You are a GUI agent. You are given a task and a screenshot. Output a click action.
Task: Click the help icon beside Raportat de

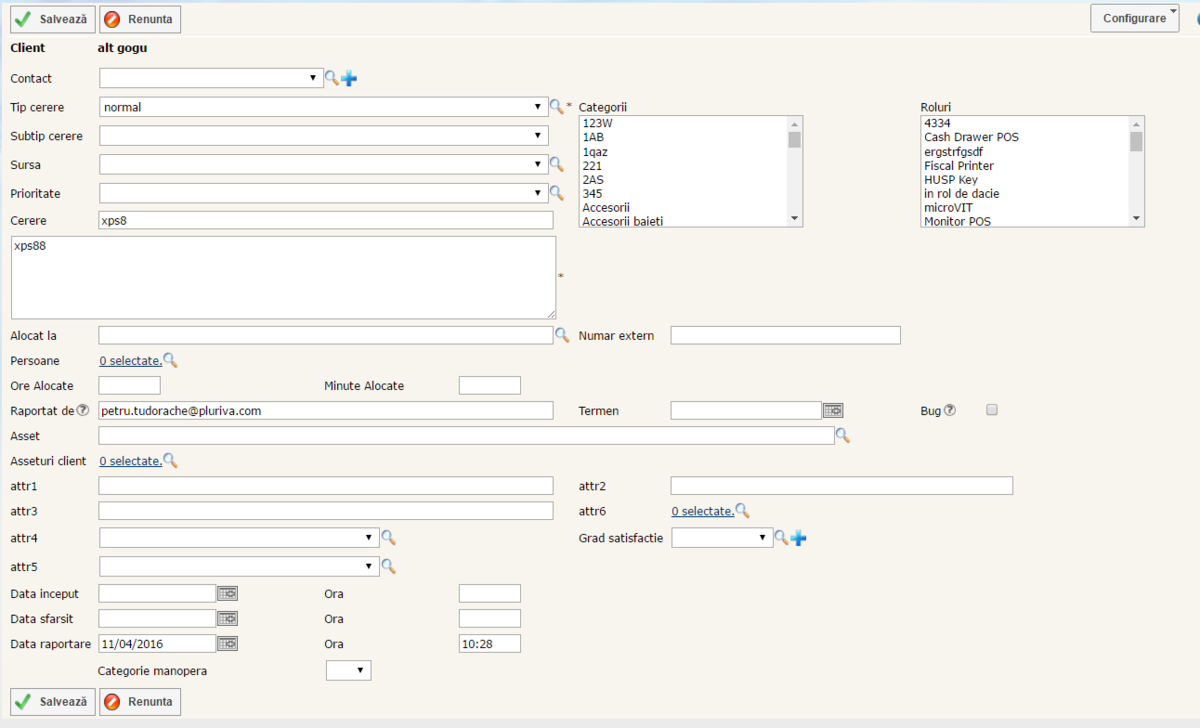tap(83, 410)
